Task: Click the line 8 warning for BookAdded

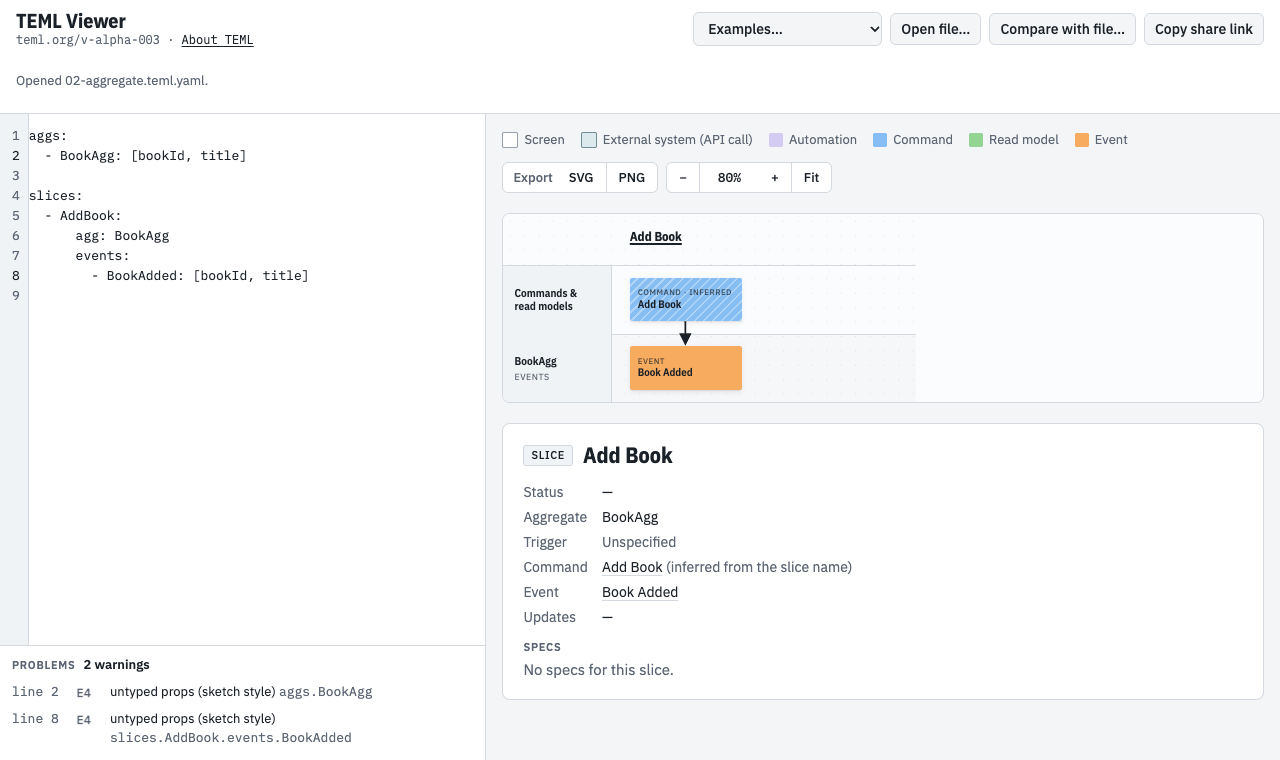Action: [x=242, y=728]
